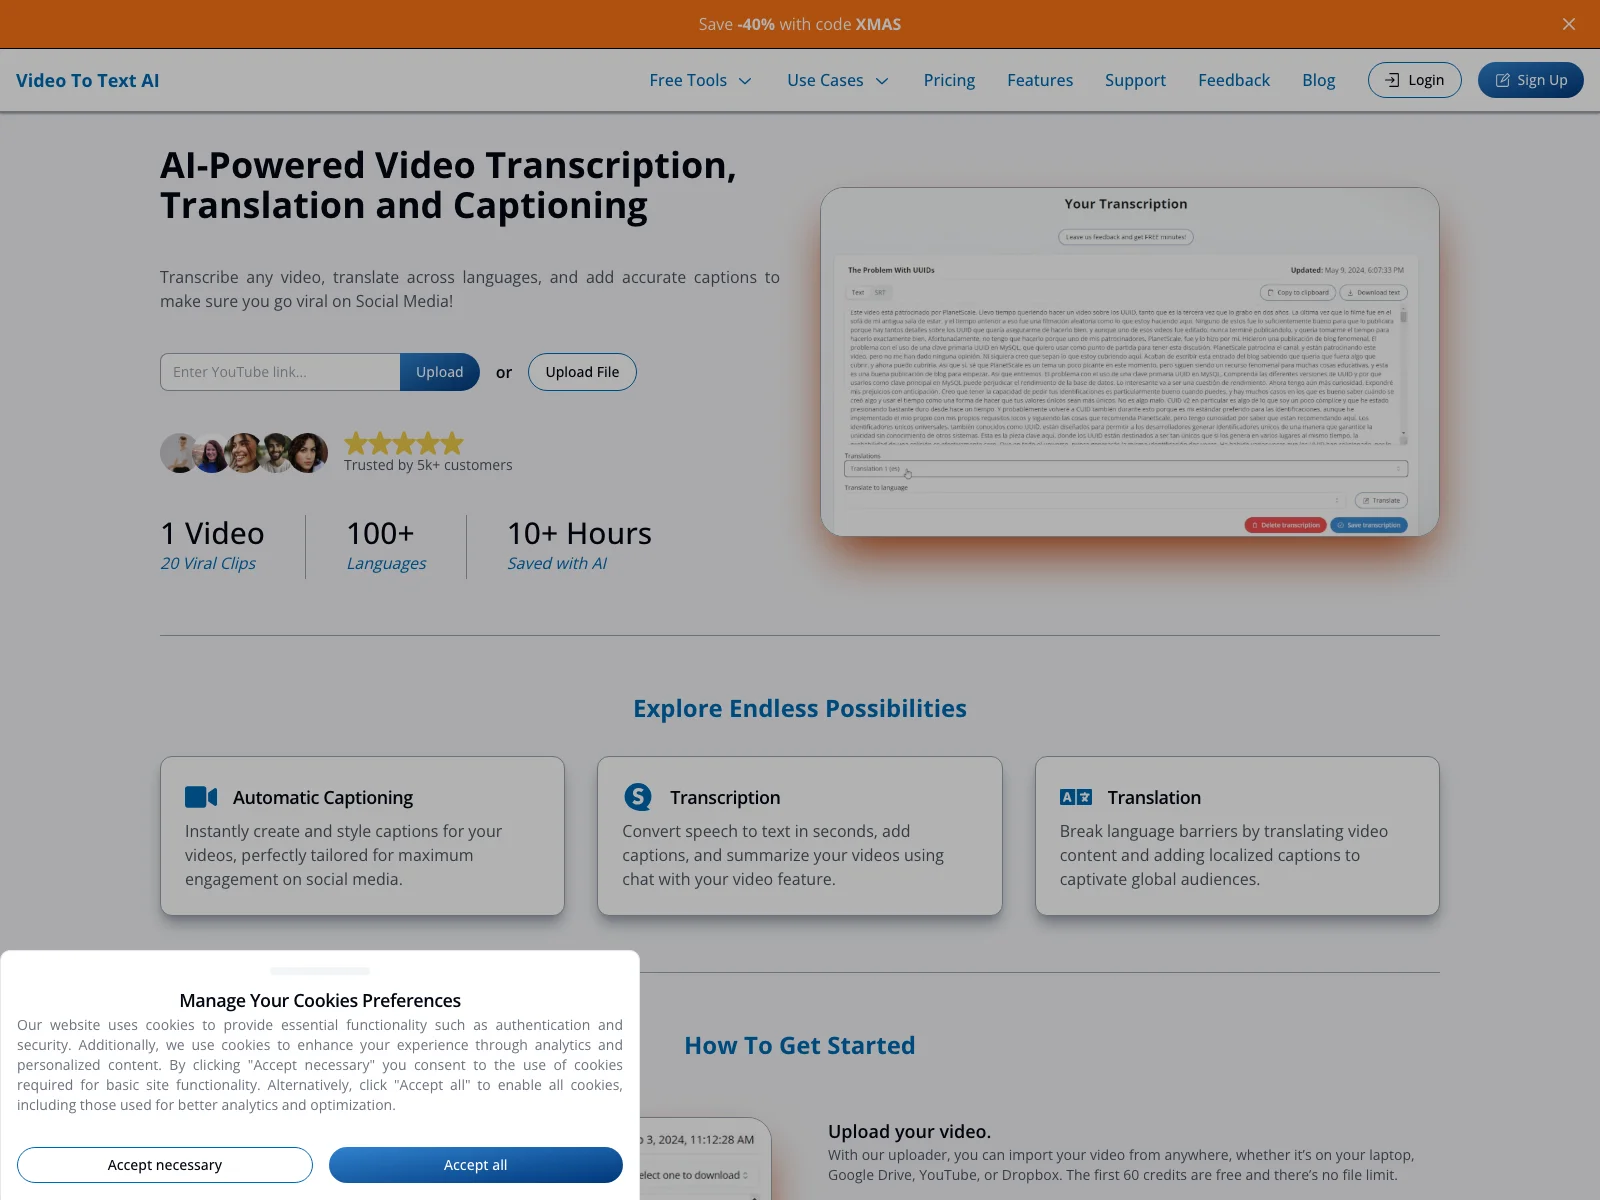Click Accept all cookies button
This screenshot has width=1600, height=1200.
click(x=476, y=1165)
